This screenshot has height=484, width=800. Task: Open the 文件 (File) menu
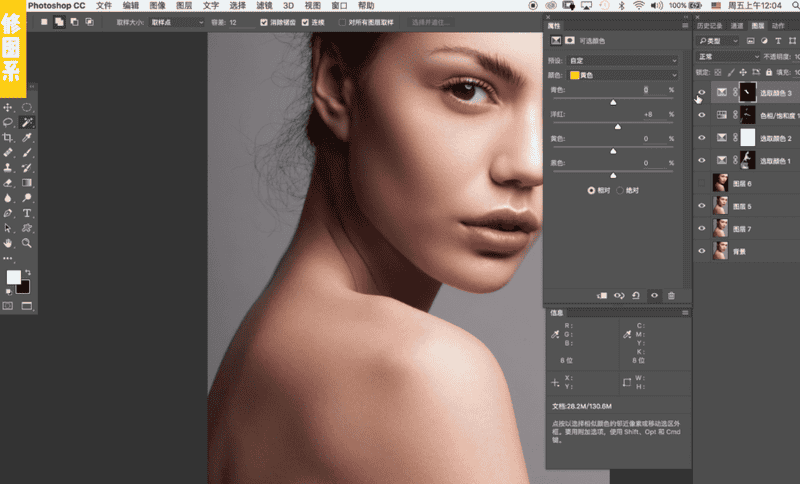click(x=104, y=6)
